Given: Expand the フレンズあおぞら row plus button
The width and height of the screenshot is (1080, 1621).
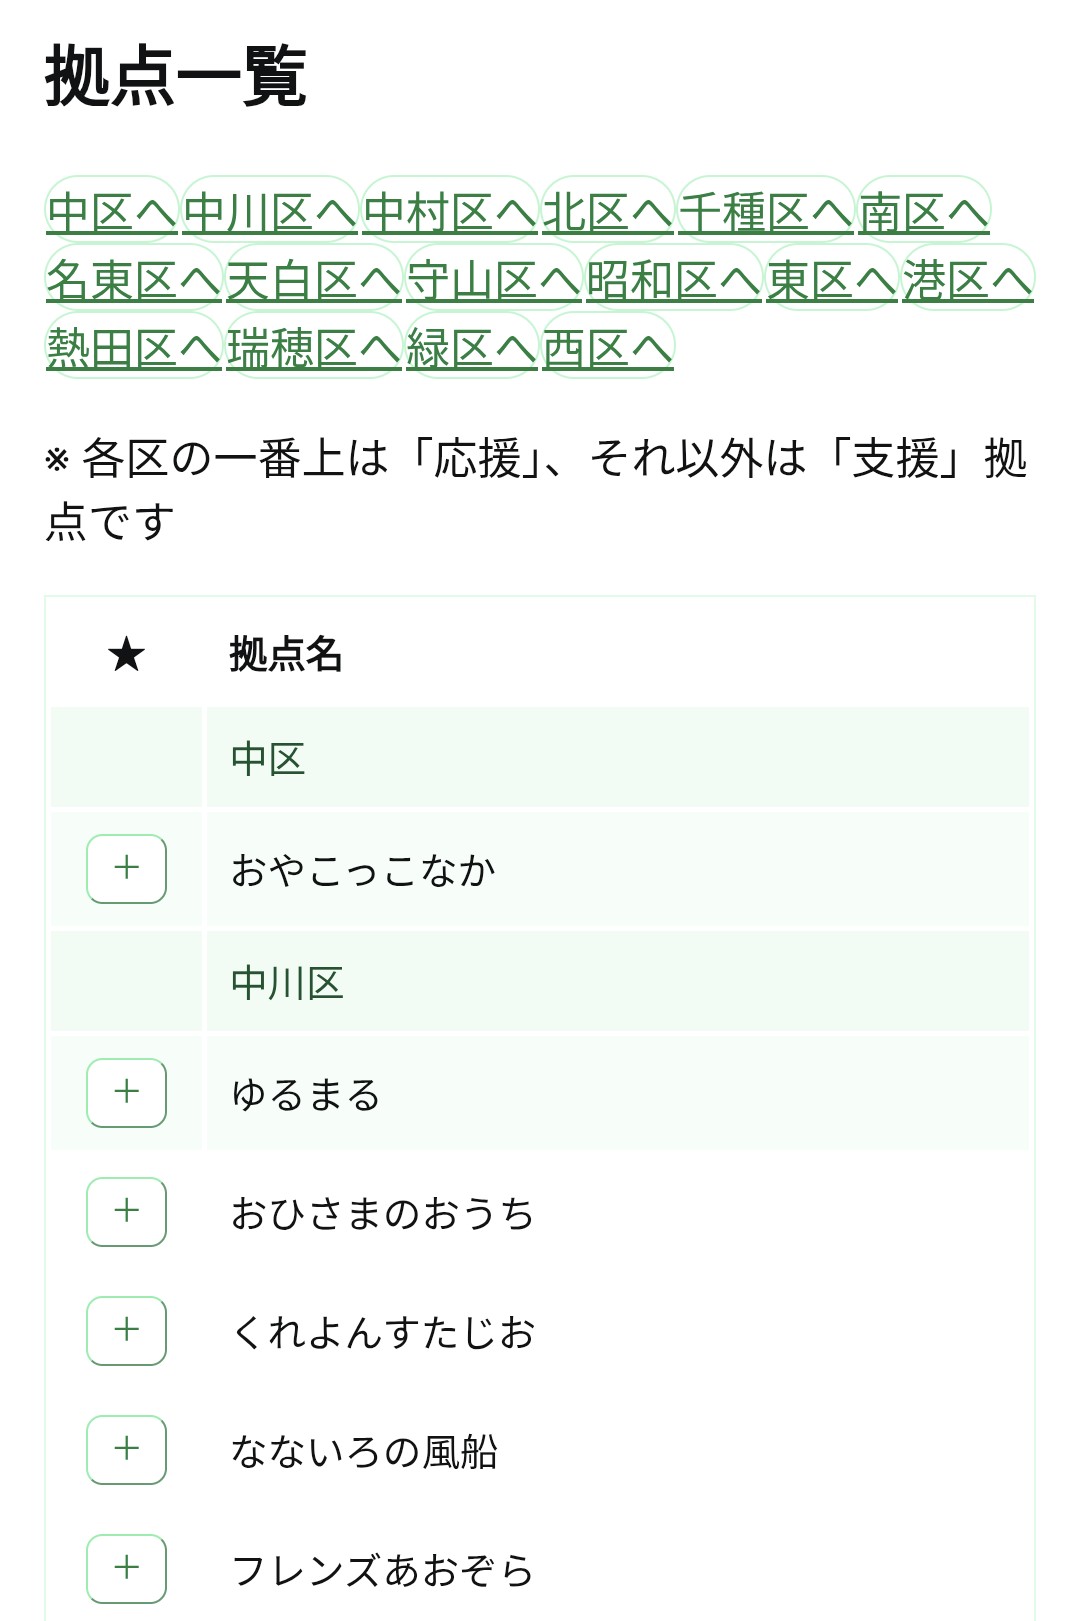Looking at the screenshot, I should tap(126, 1568).
